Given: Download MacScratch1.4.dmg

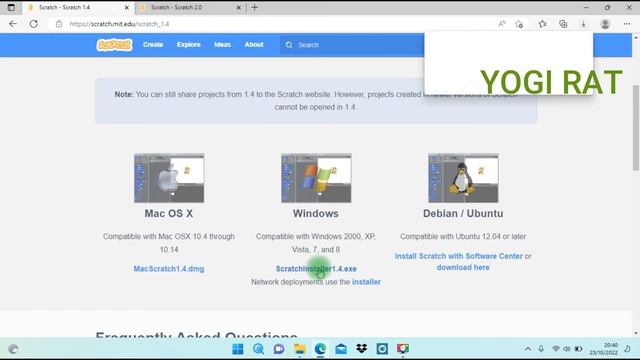Looking at the screenshot, I should click(169, 269).
